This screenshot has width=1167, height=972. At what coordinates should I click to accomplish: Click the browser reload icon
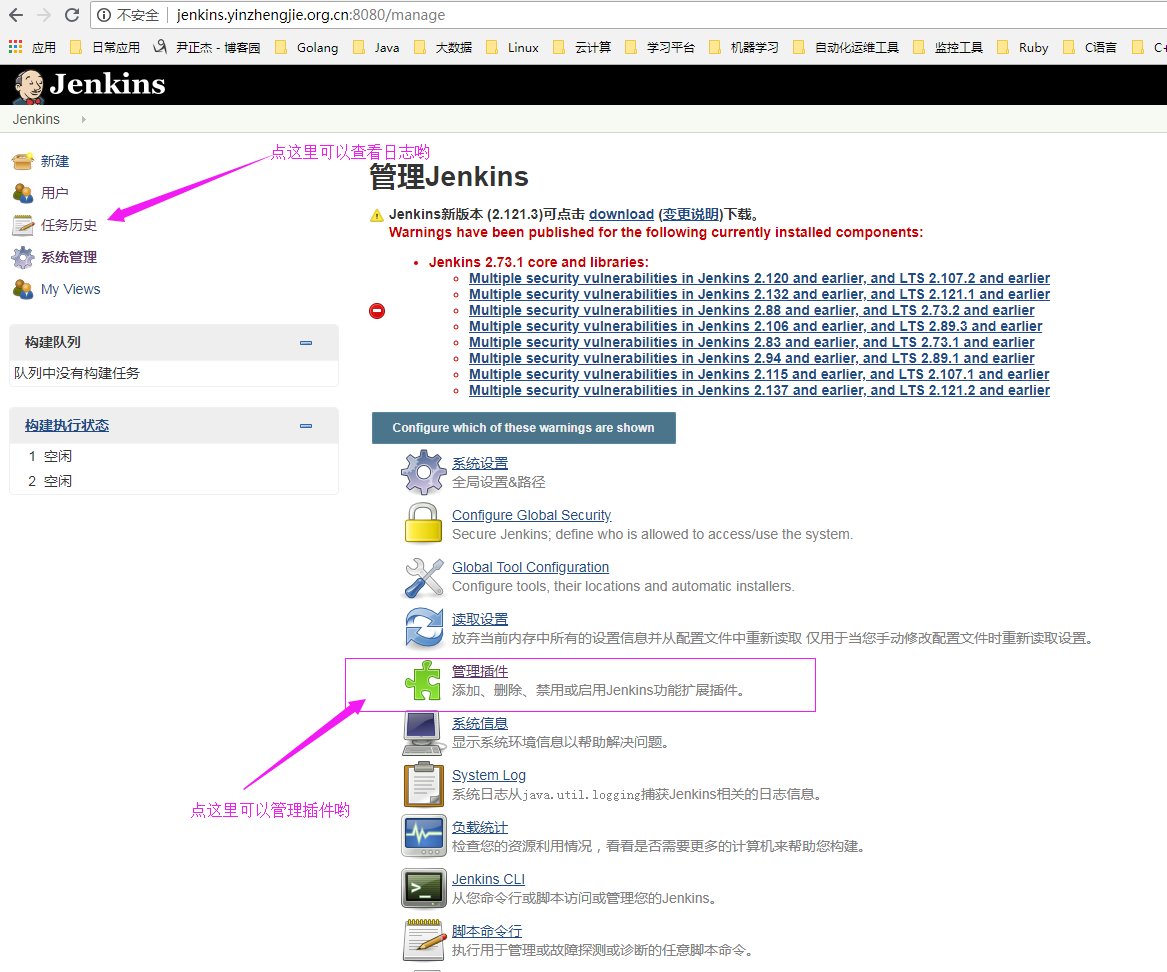(72, 15)
